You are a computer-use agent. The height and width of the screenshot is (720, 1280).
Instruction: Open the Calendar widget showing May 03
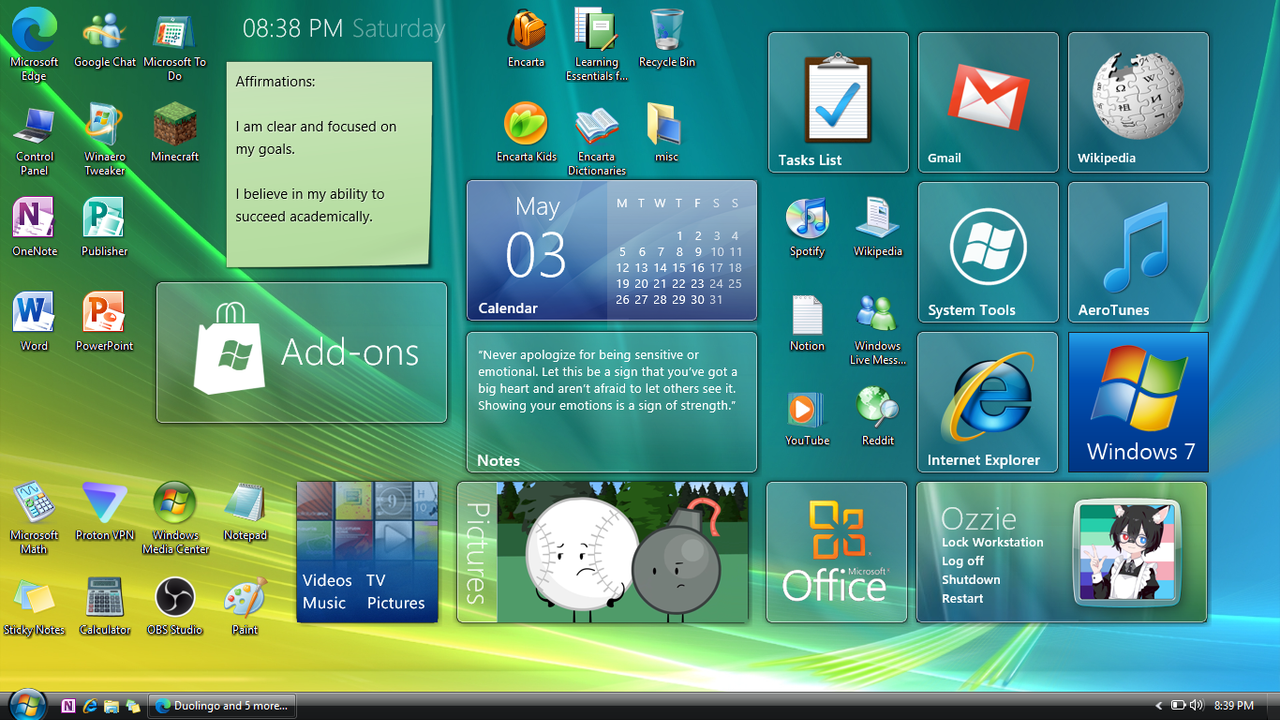[x=611, y=250]
